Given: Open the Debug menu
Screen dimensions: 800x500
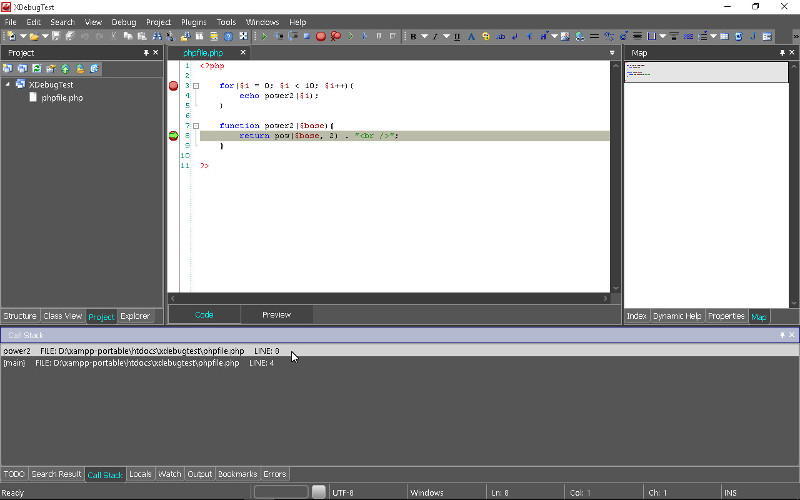Looking at the screenshot, I should pyautogui.click(x=124, y=22).
